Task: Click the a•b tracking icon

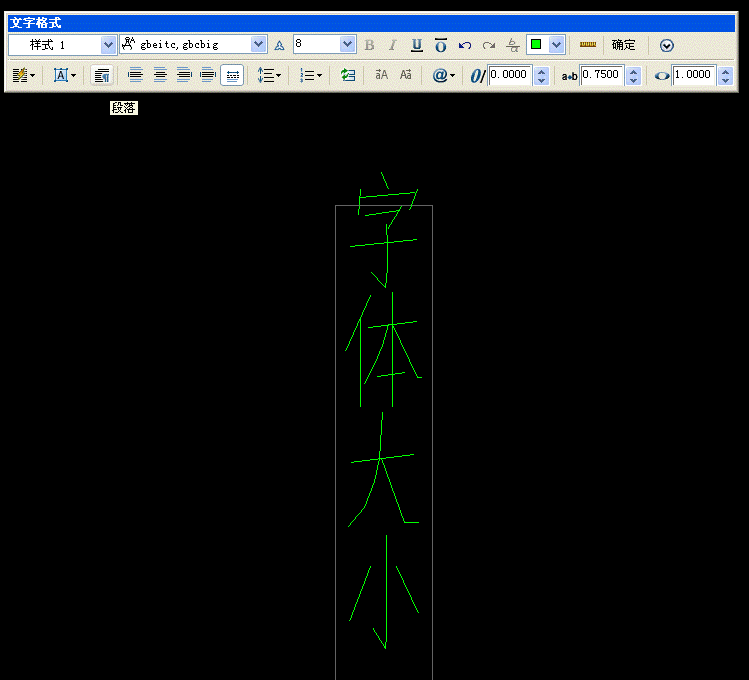Action: pos(569,76)
